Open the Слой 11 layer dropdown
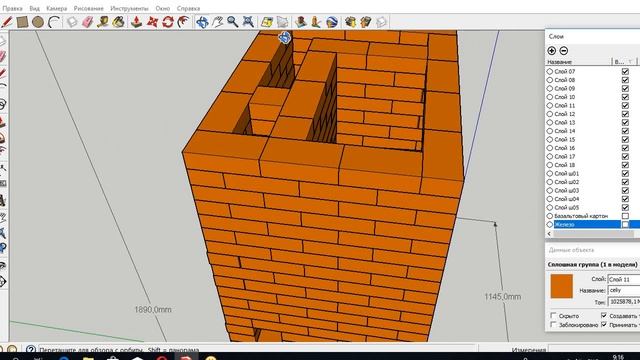The width and height of the screenshot is (640, 360). [624, 280]
